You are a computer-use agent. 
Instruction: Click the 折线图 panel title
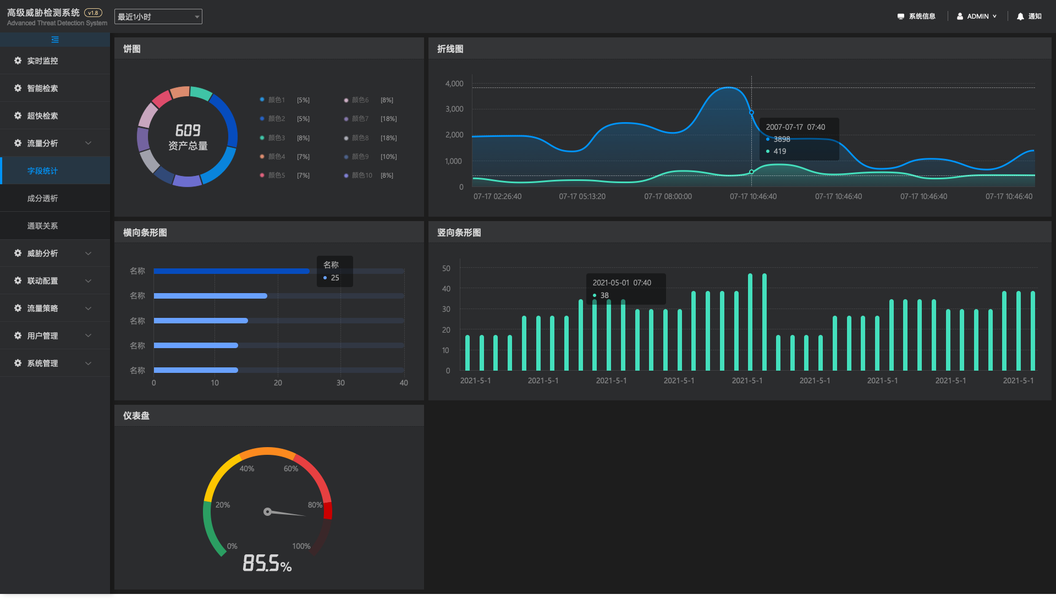450,48
